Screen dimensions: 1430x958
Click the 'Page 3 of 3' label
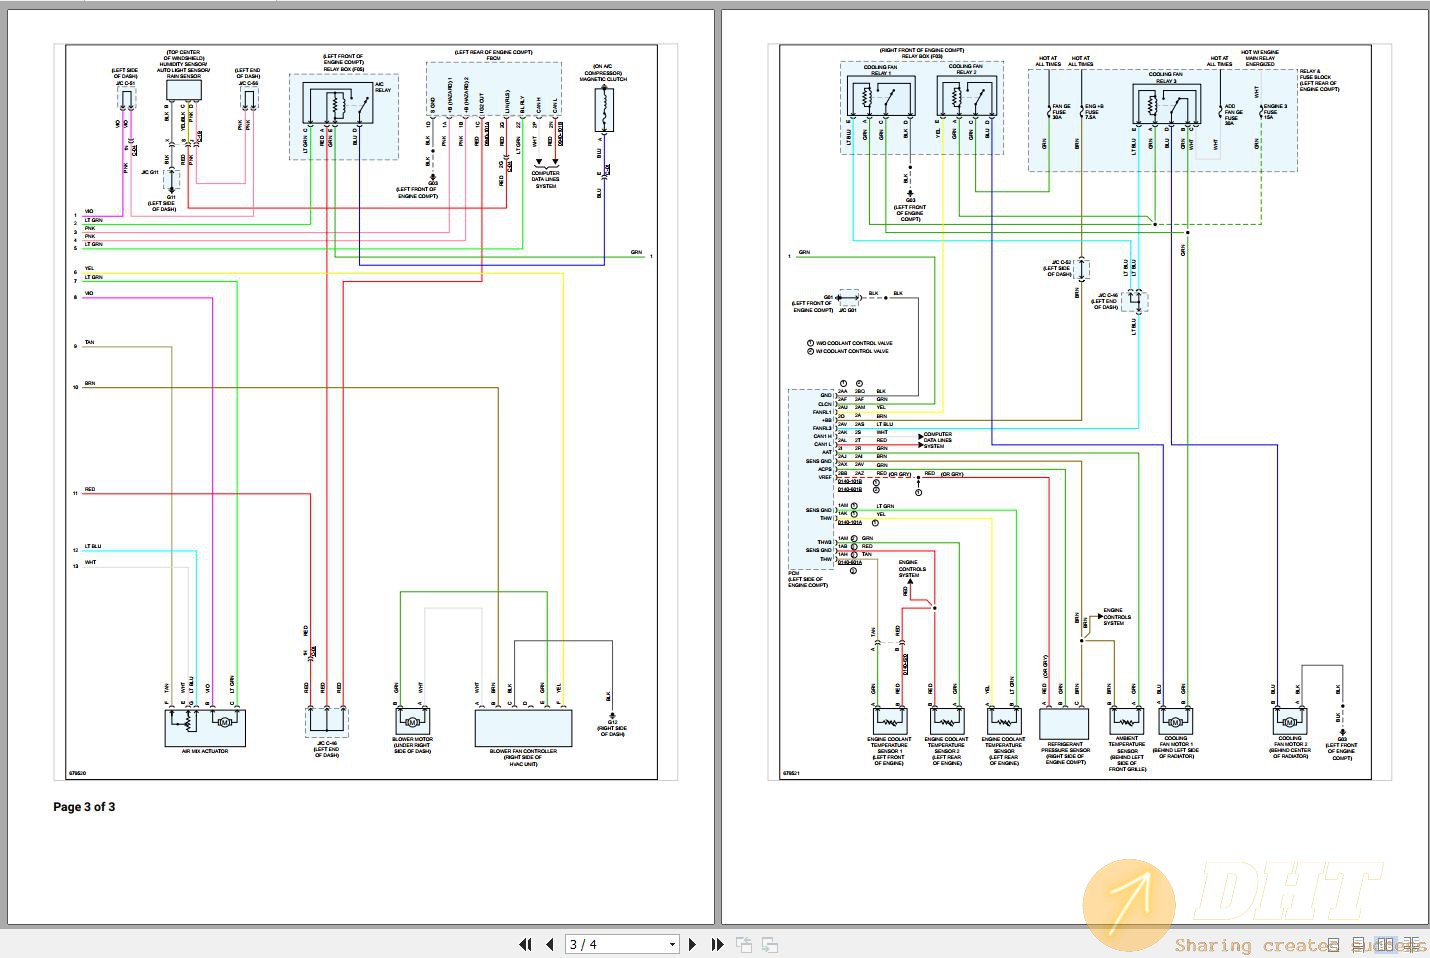(84, 807)
